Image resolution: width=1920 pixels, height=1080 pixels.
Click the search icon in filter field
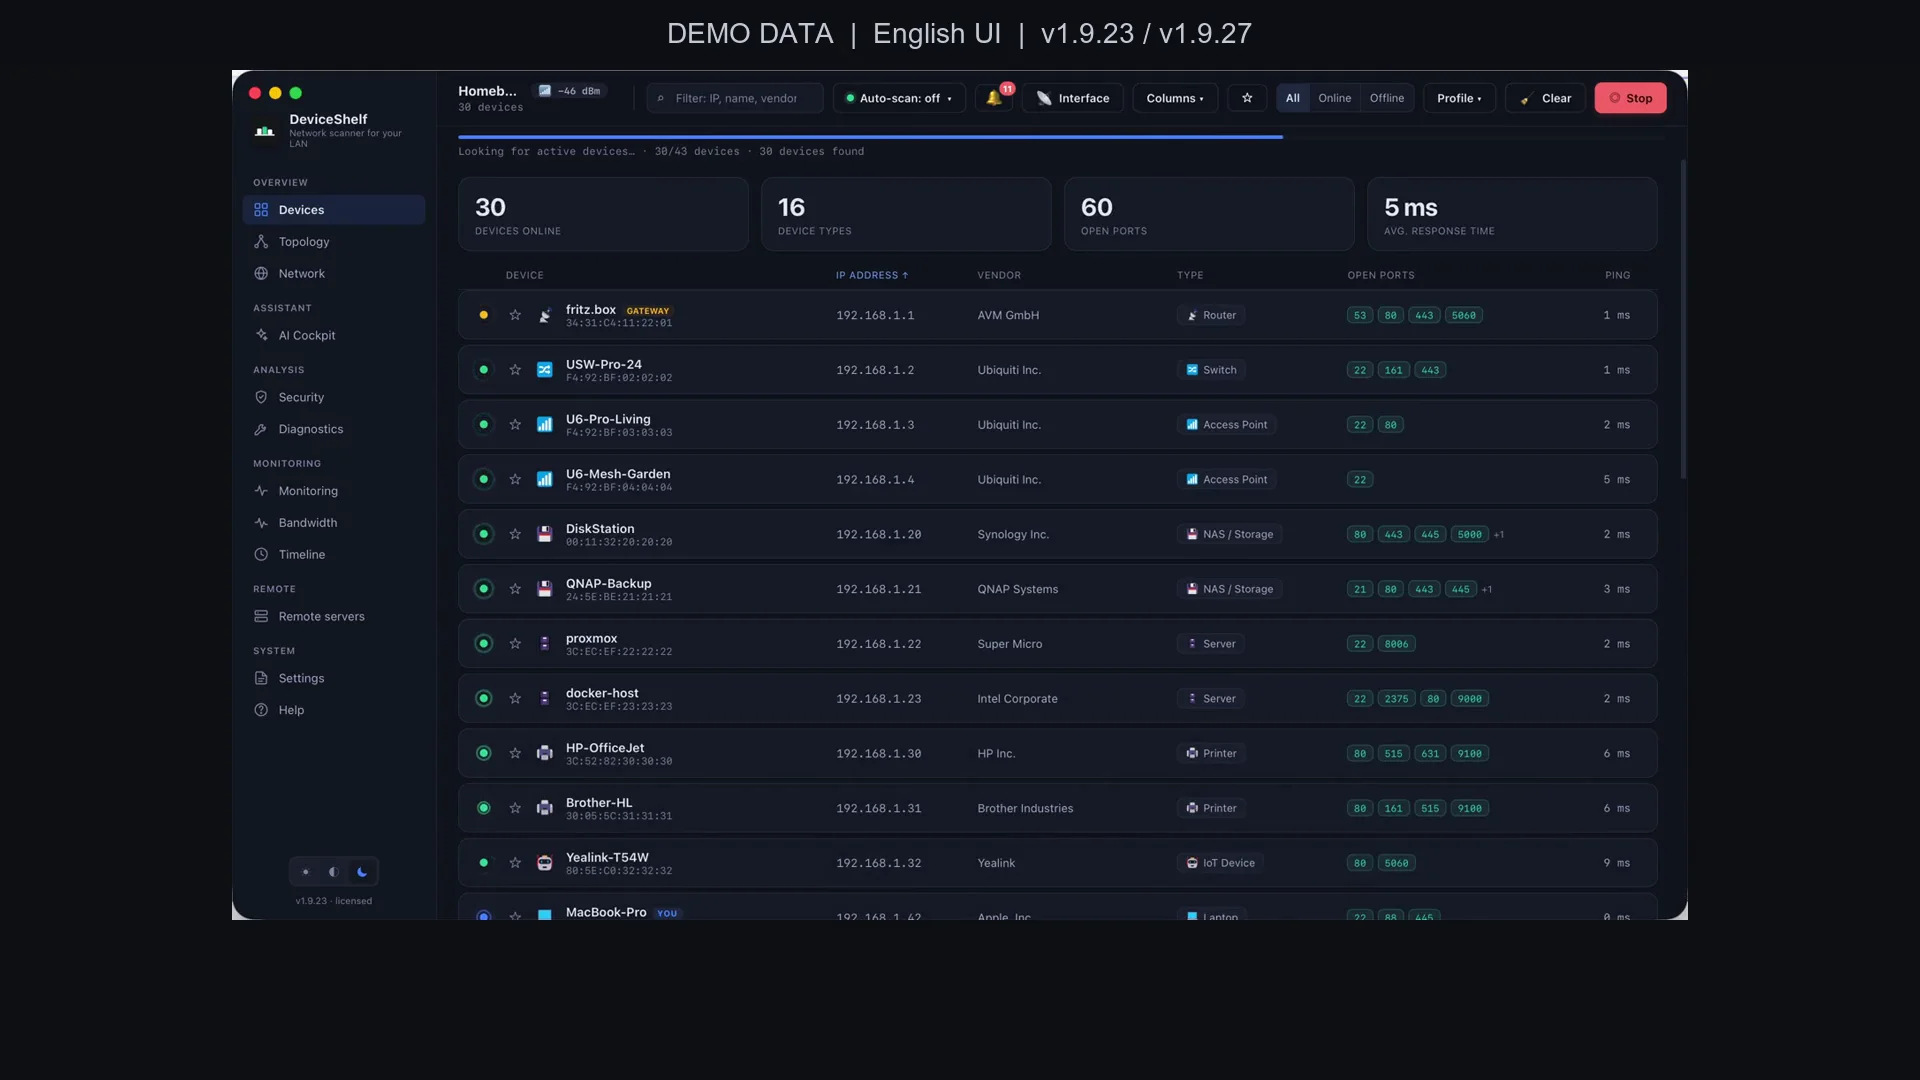661,98
